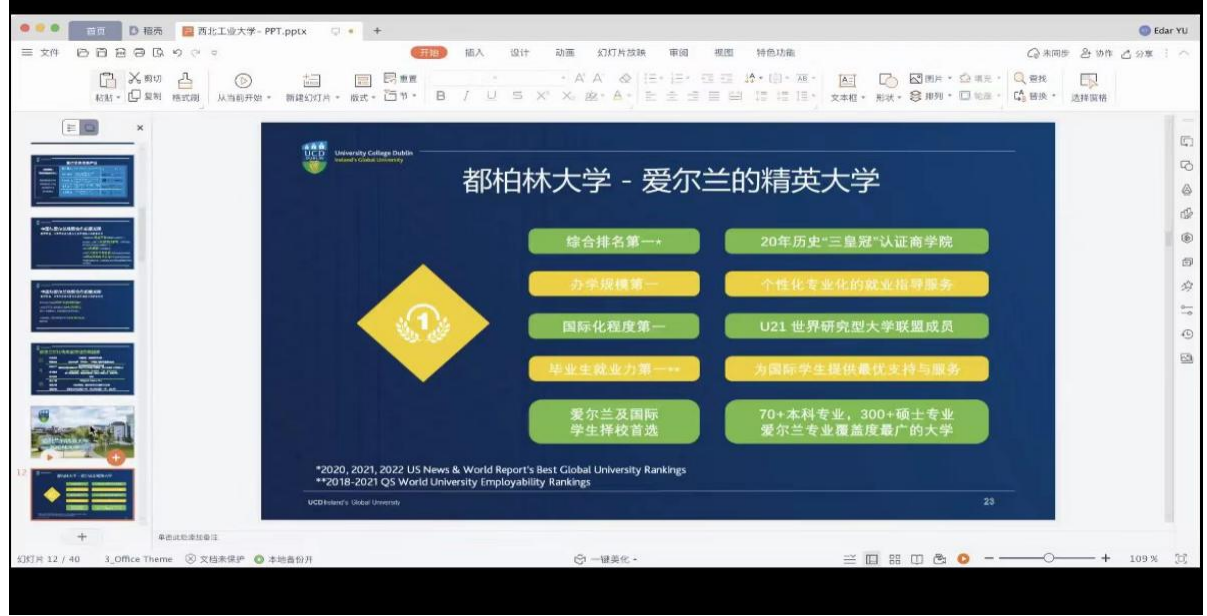The width and height of the screenshot is (1207, 616).
Task: Click the One-click Beautify (一键美化) button
Action: [606, 559]
